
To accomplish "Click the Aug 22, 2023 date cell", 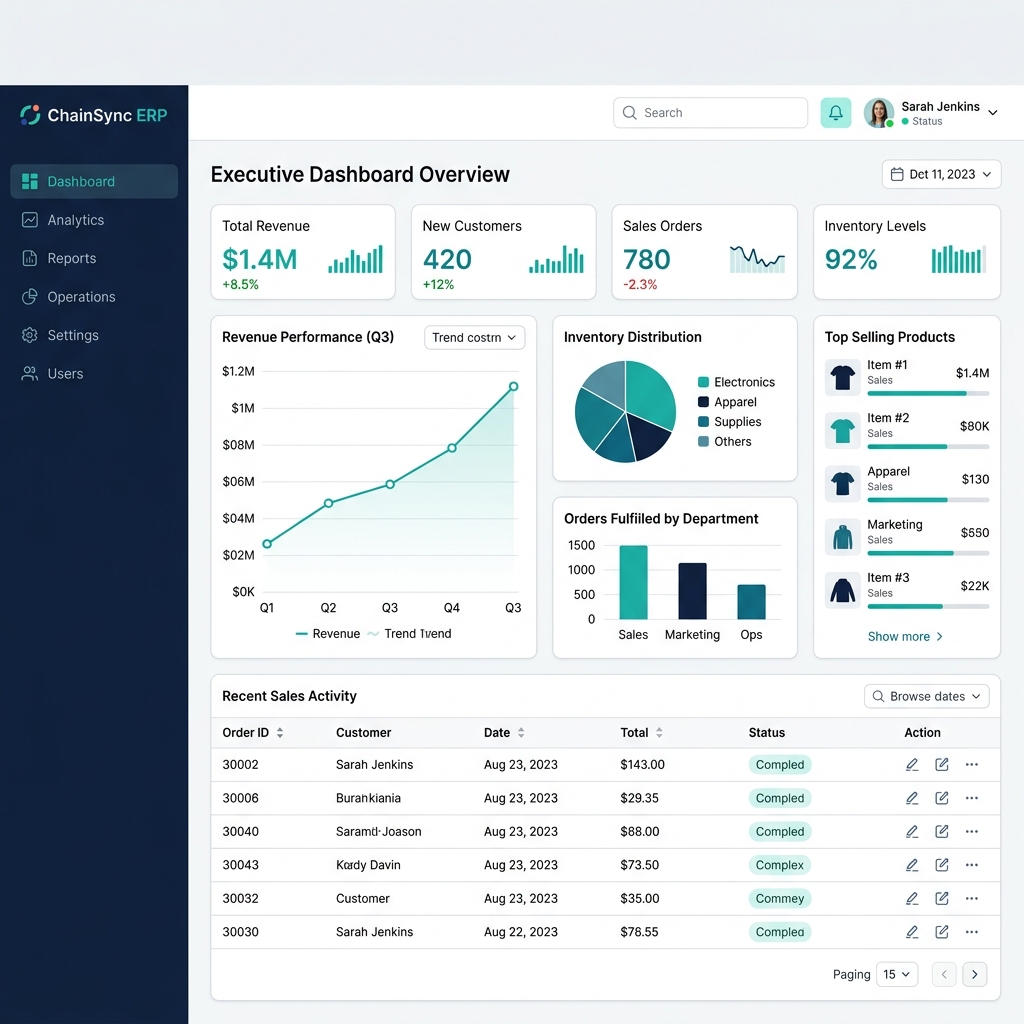I will 520,932.
